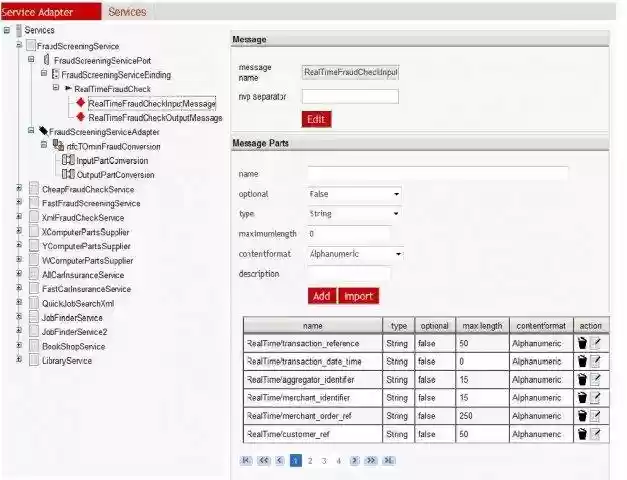Click the FraudScreeningServiceAdapter tag icon

(x=43, y=131)
